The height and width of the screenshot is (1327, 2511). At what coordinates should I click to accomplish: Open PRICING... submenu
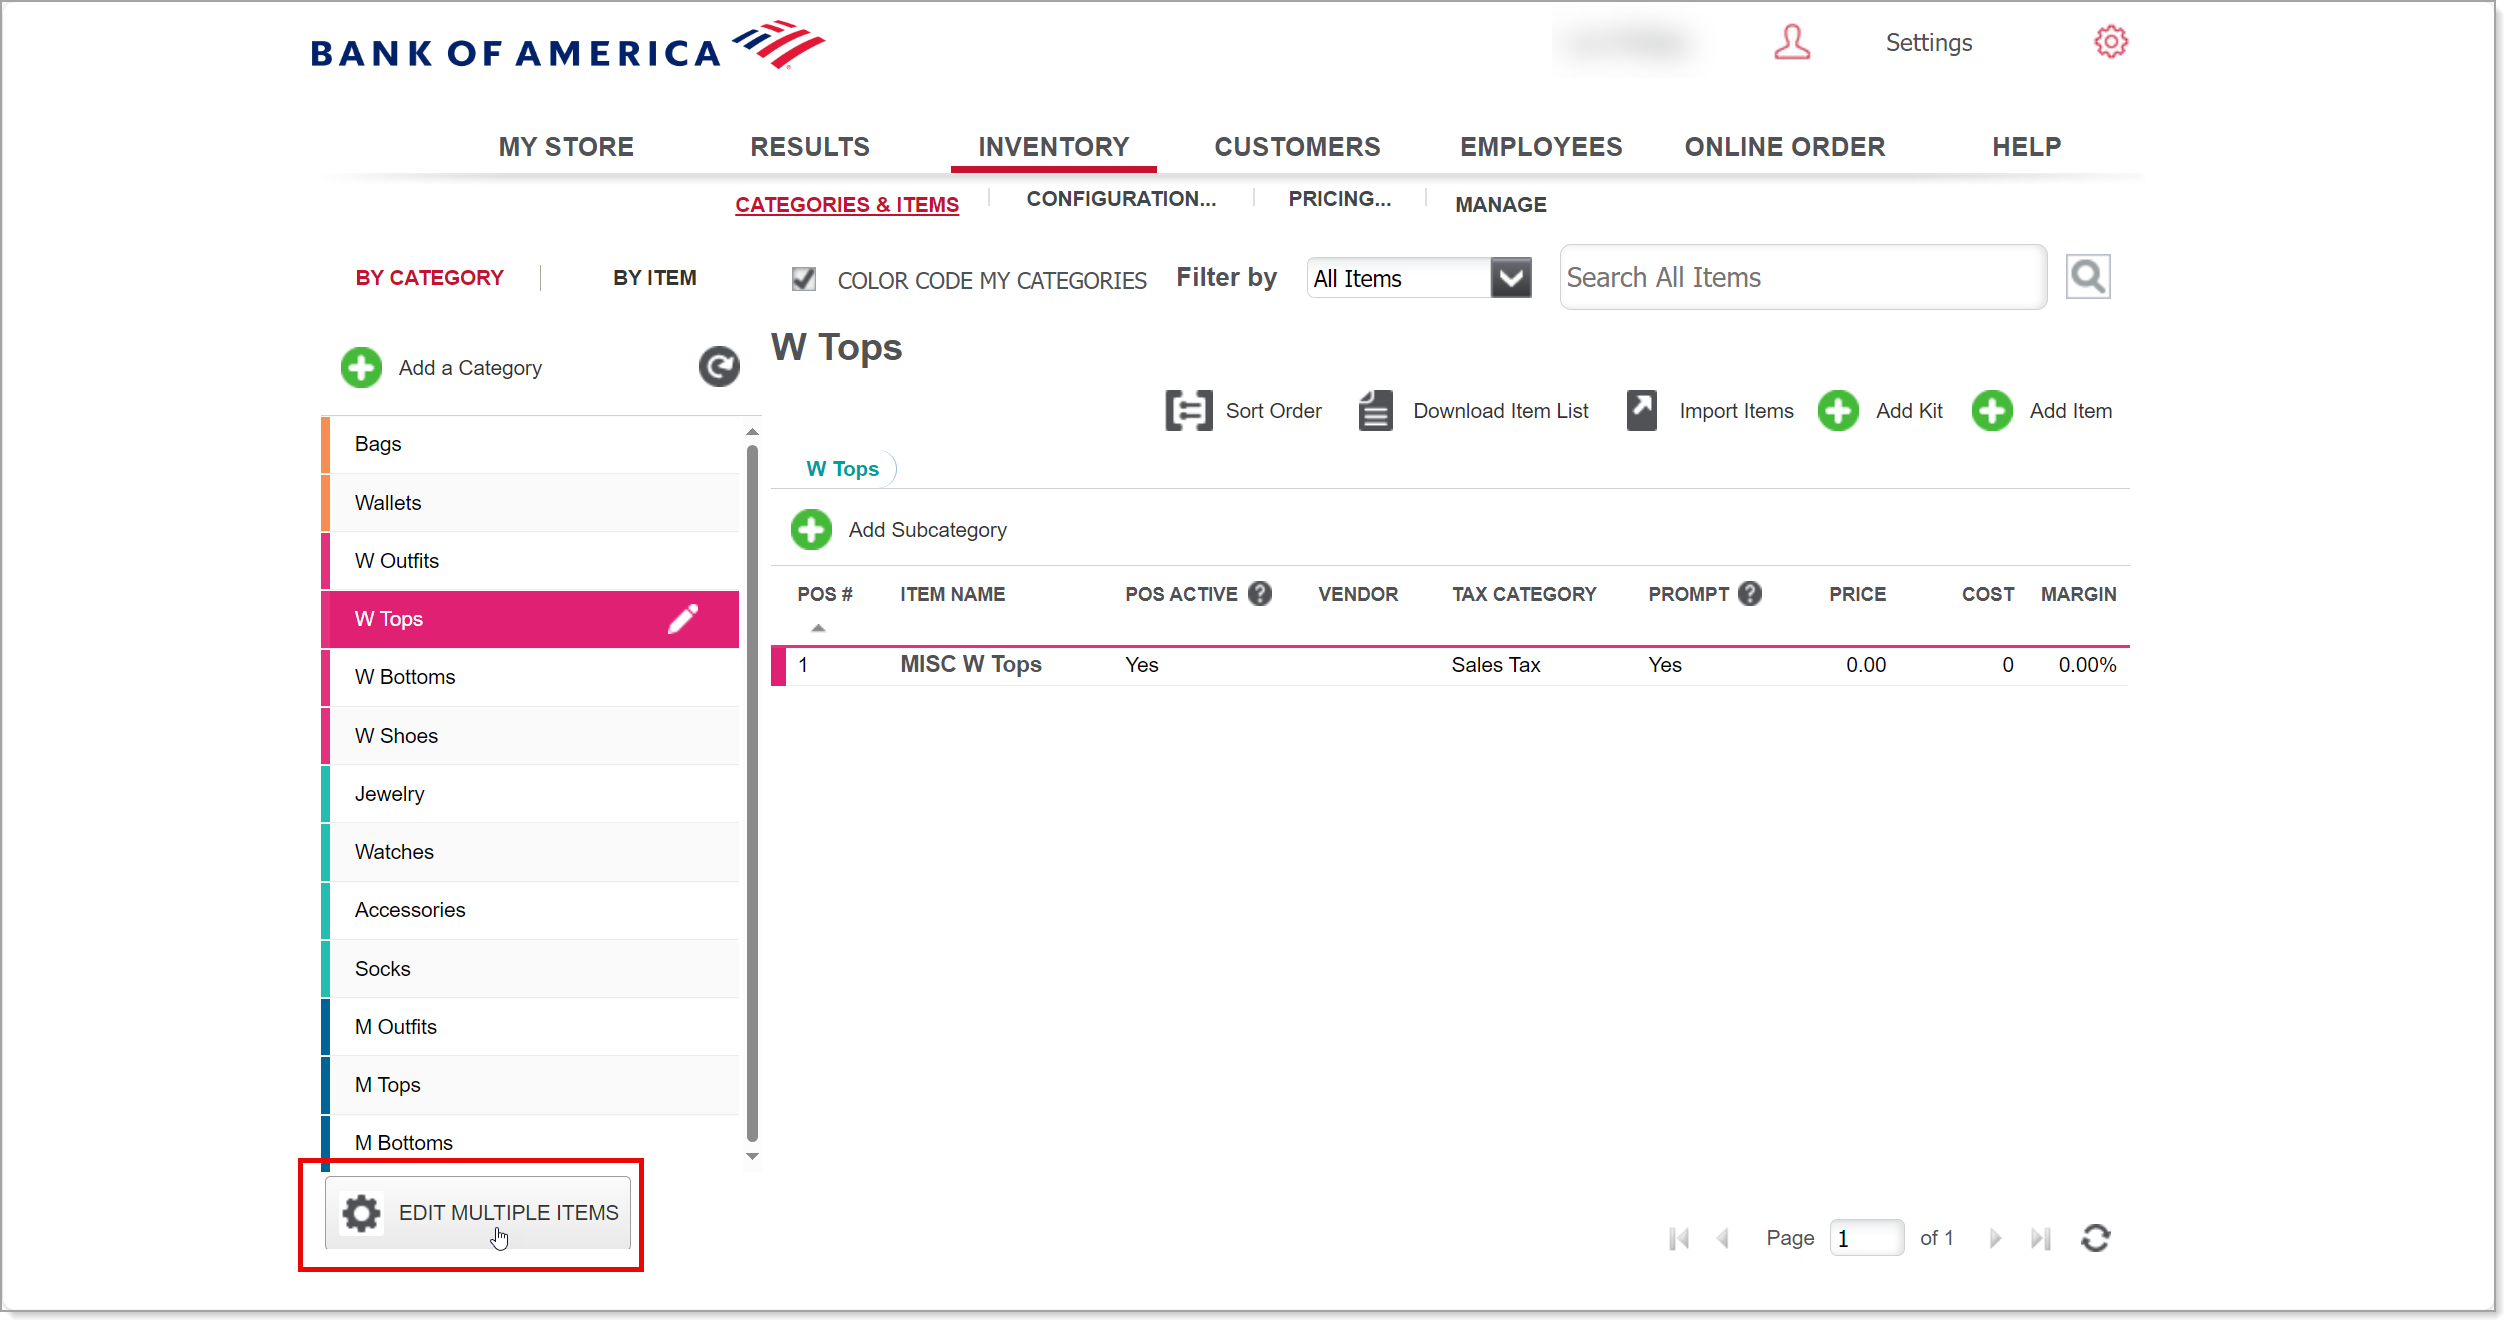pos(1339,199)
